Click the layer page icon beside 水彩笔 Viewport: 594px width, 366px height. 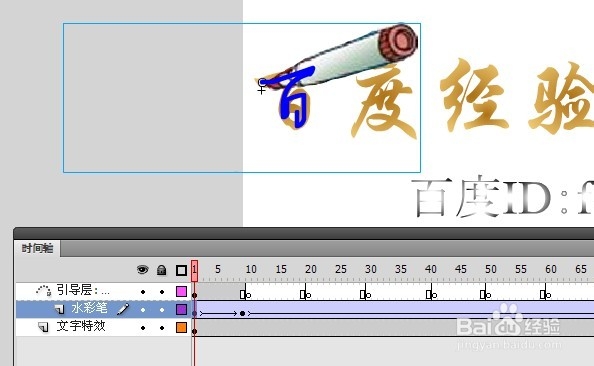[59, 309]
